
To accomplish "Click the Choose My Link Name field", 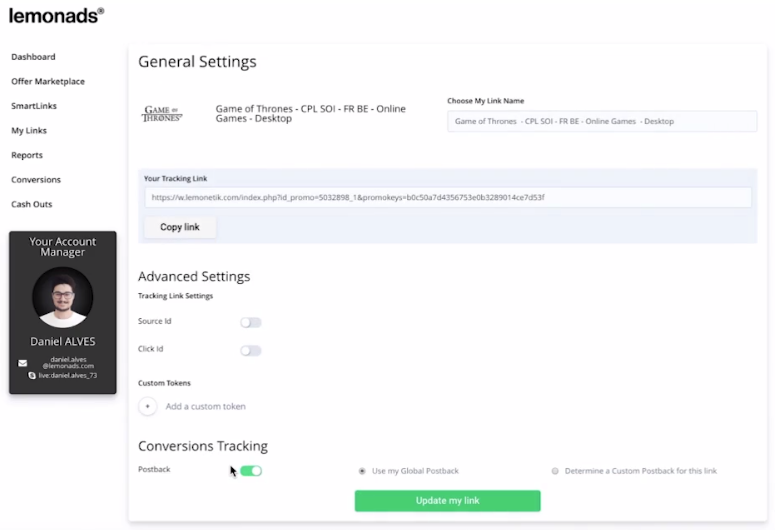I will pos(601,121).
